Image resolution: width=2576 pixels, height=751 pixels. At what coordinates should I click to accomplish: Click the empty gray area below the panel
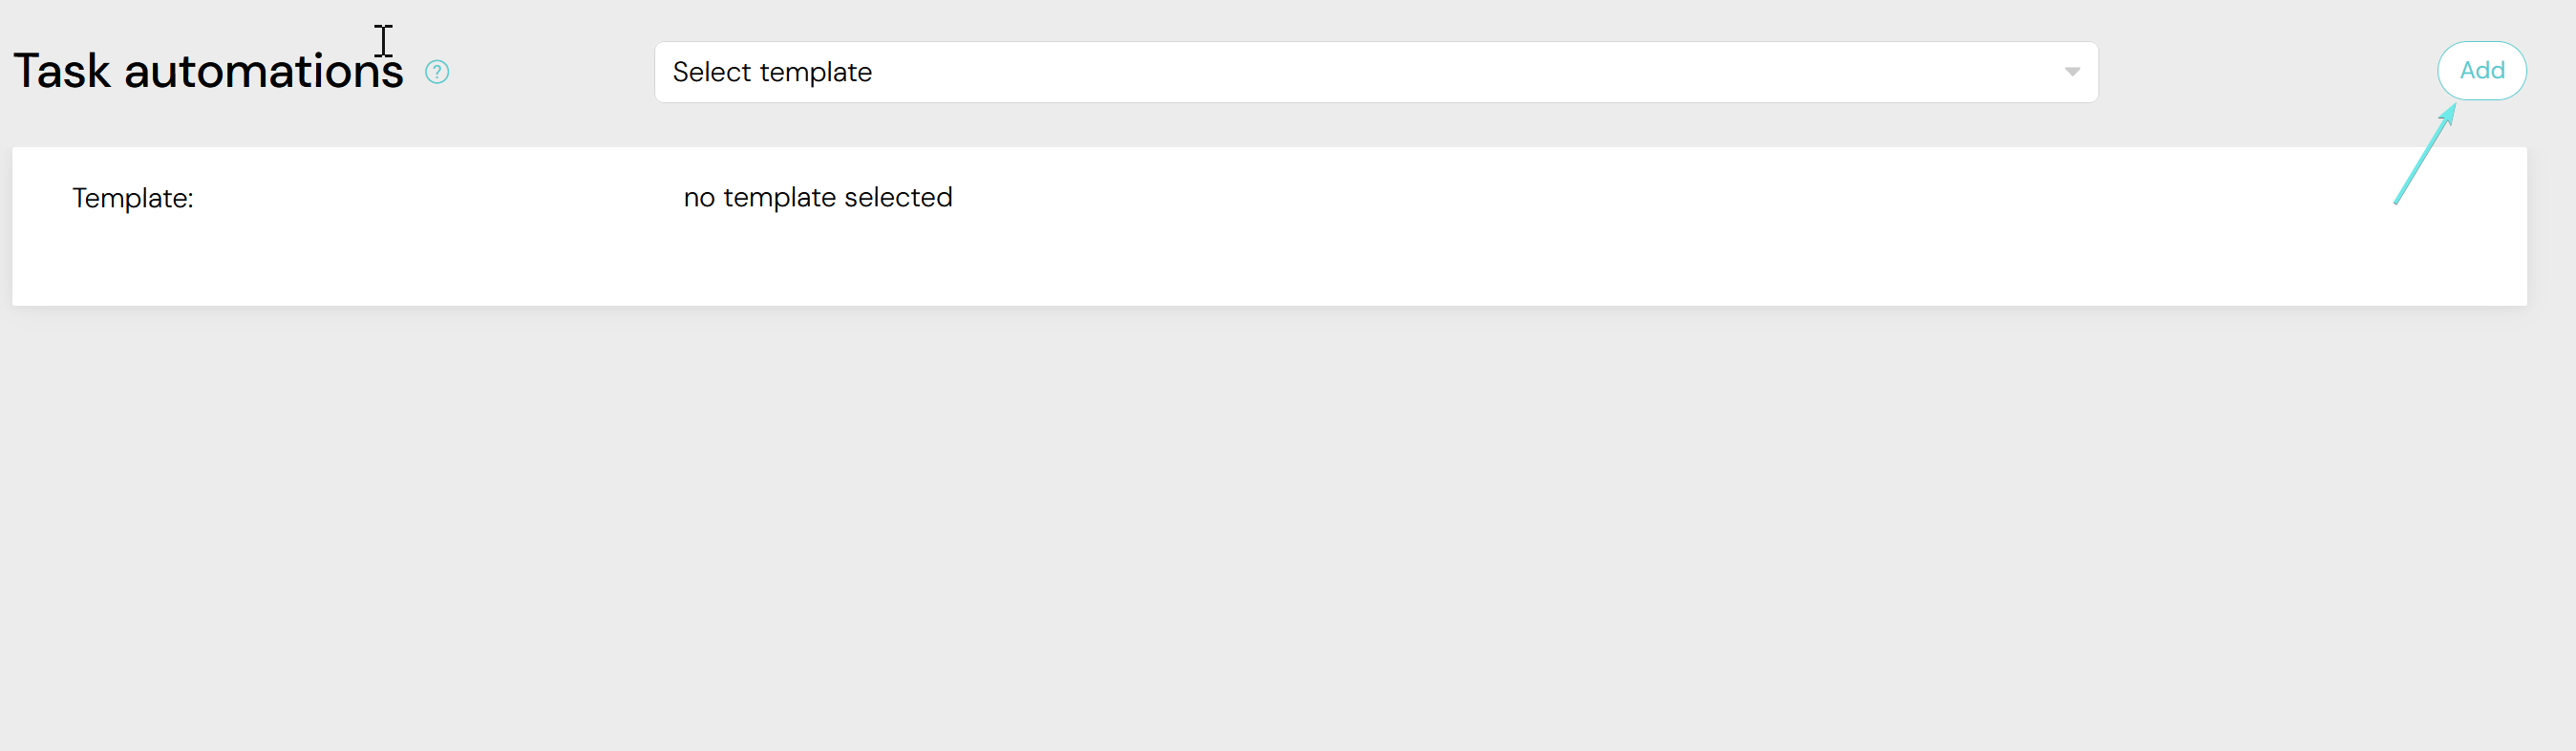tap(1288, 530)
